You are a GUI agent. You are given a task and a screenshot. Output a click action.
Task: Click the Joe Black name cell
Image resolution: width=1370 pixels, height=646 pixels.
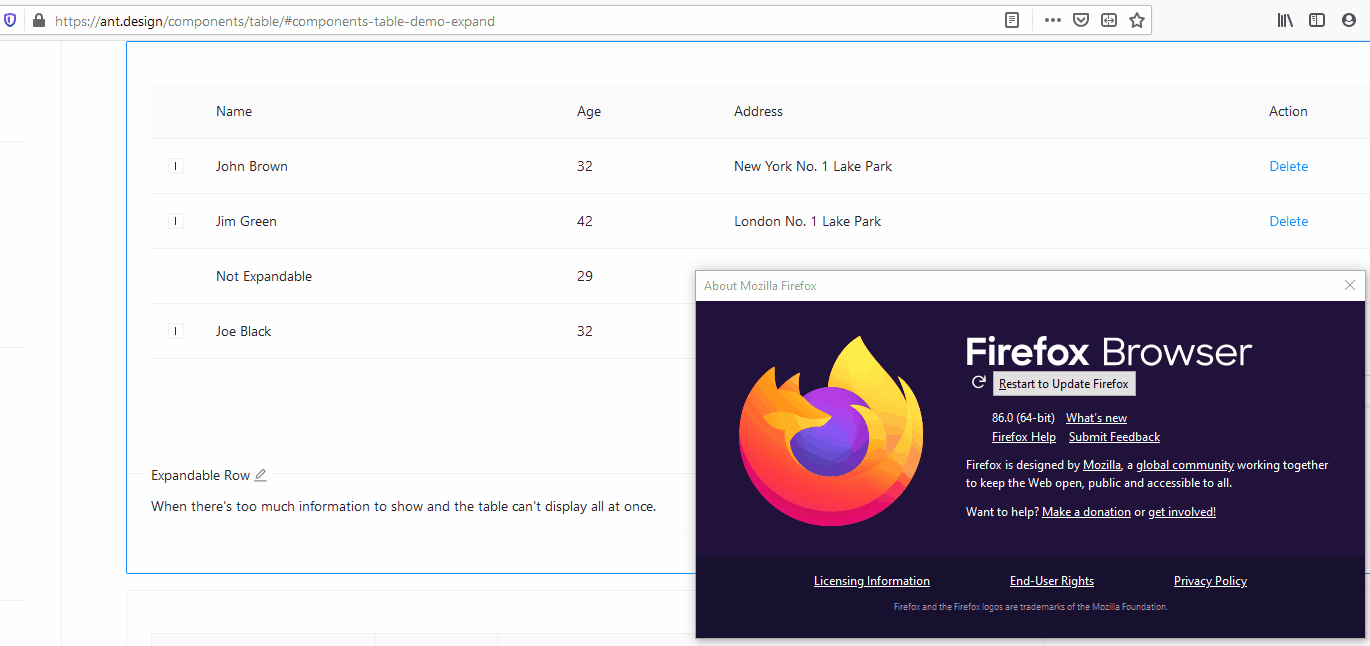tap(244, 331)
